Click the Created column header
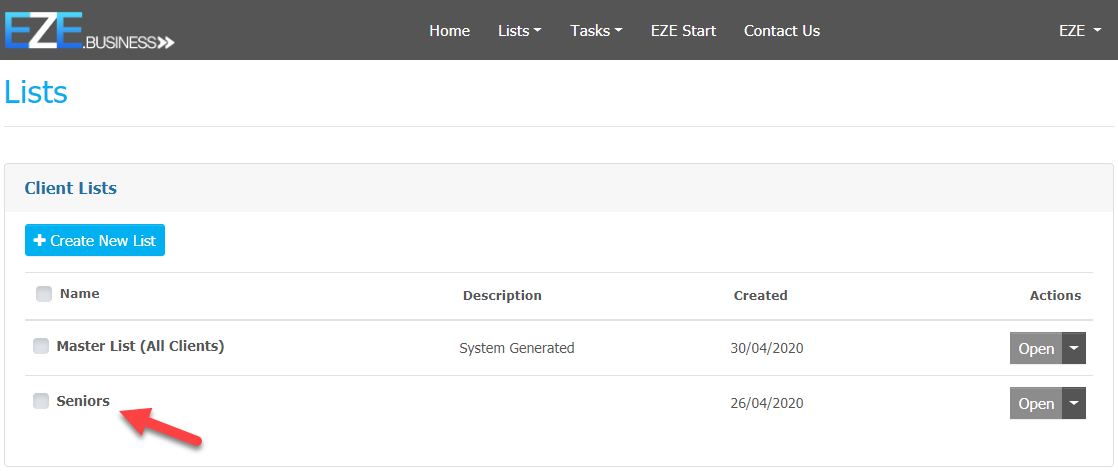The width and height of the screenshot is (1118, 471). pos(760,295)
